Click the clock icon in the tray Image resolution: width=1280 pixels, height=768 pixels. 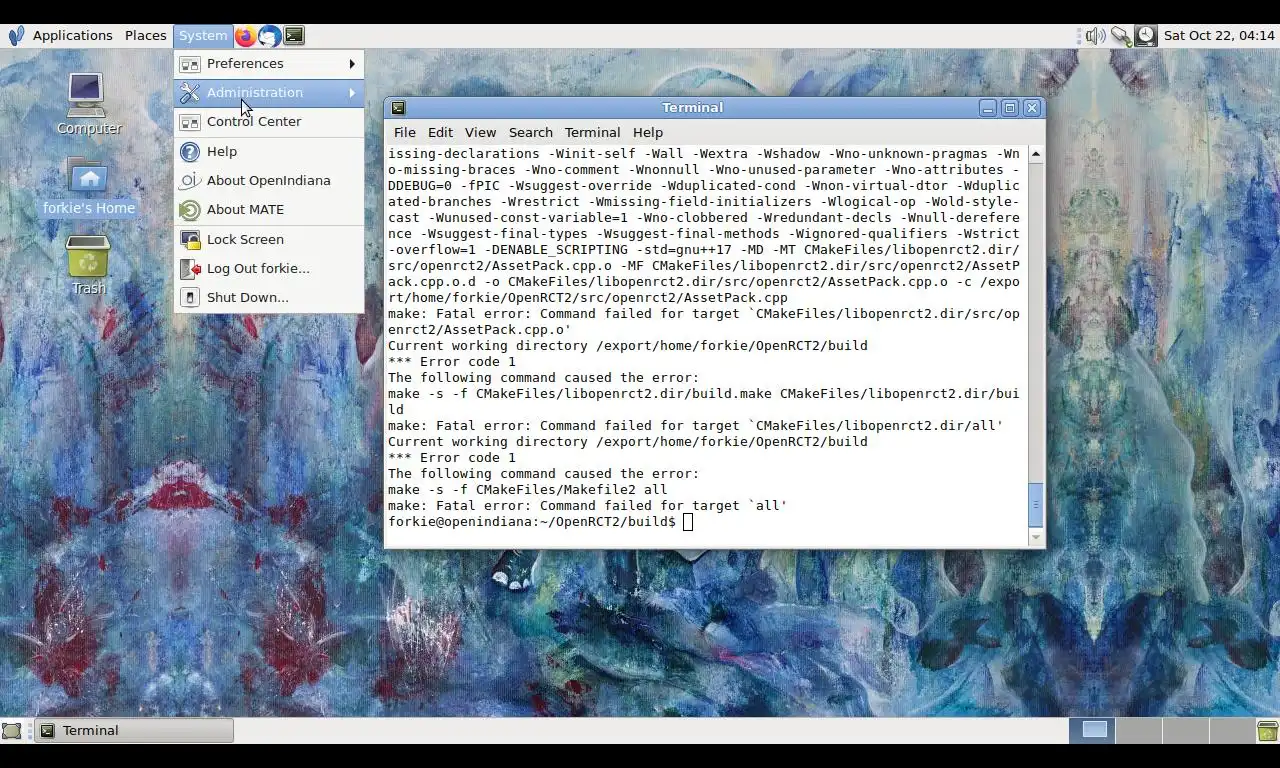[1146, 36]
